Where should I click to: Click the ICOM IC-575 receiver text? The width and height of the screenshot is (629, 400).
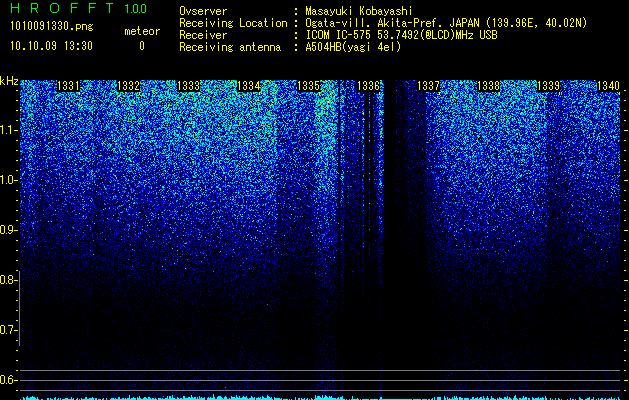[401, 35]
